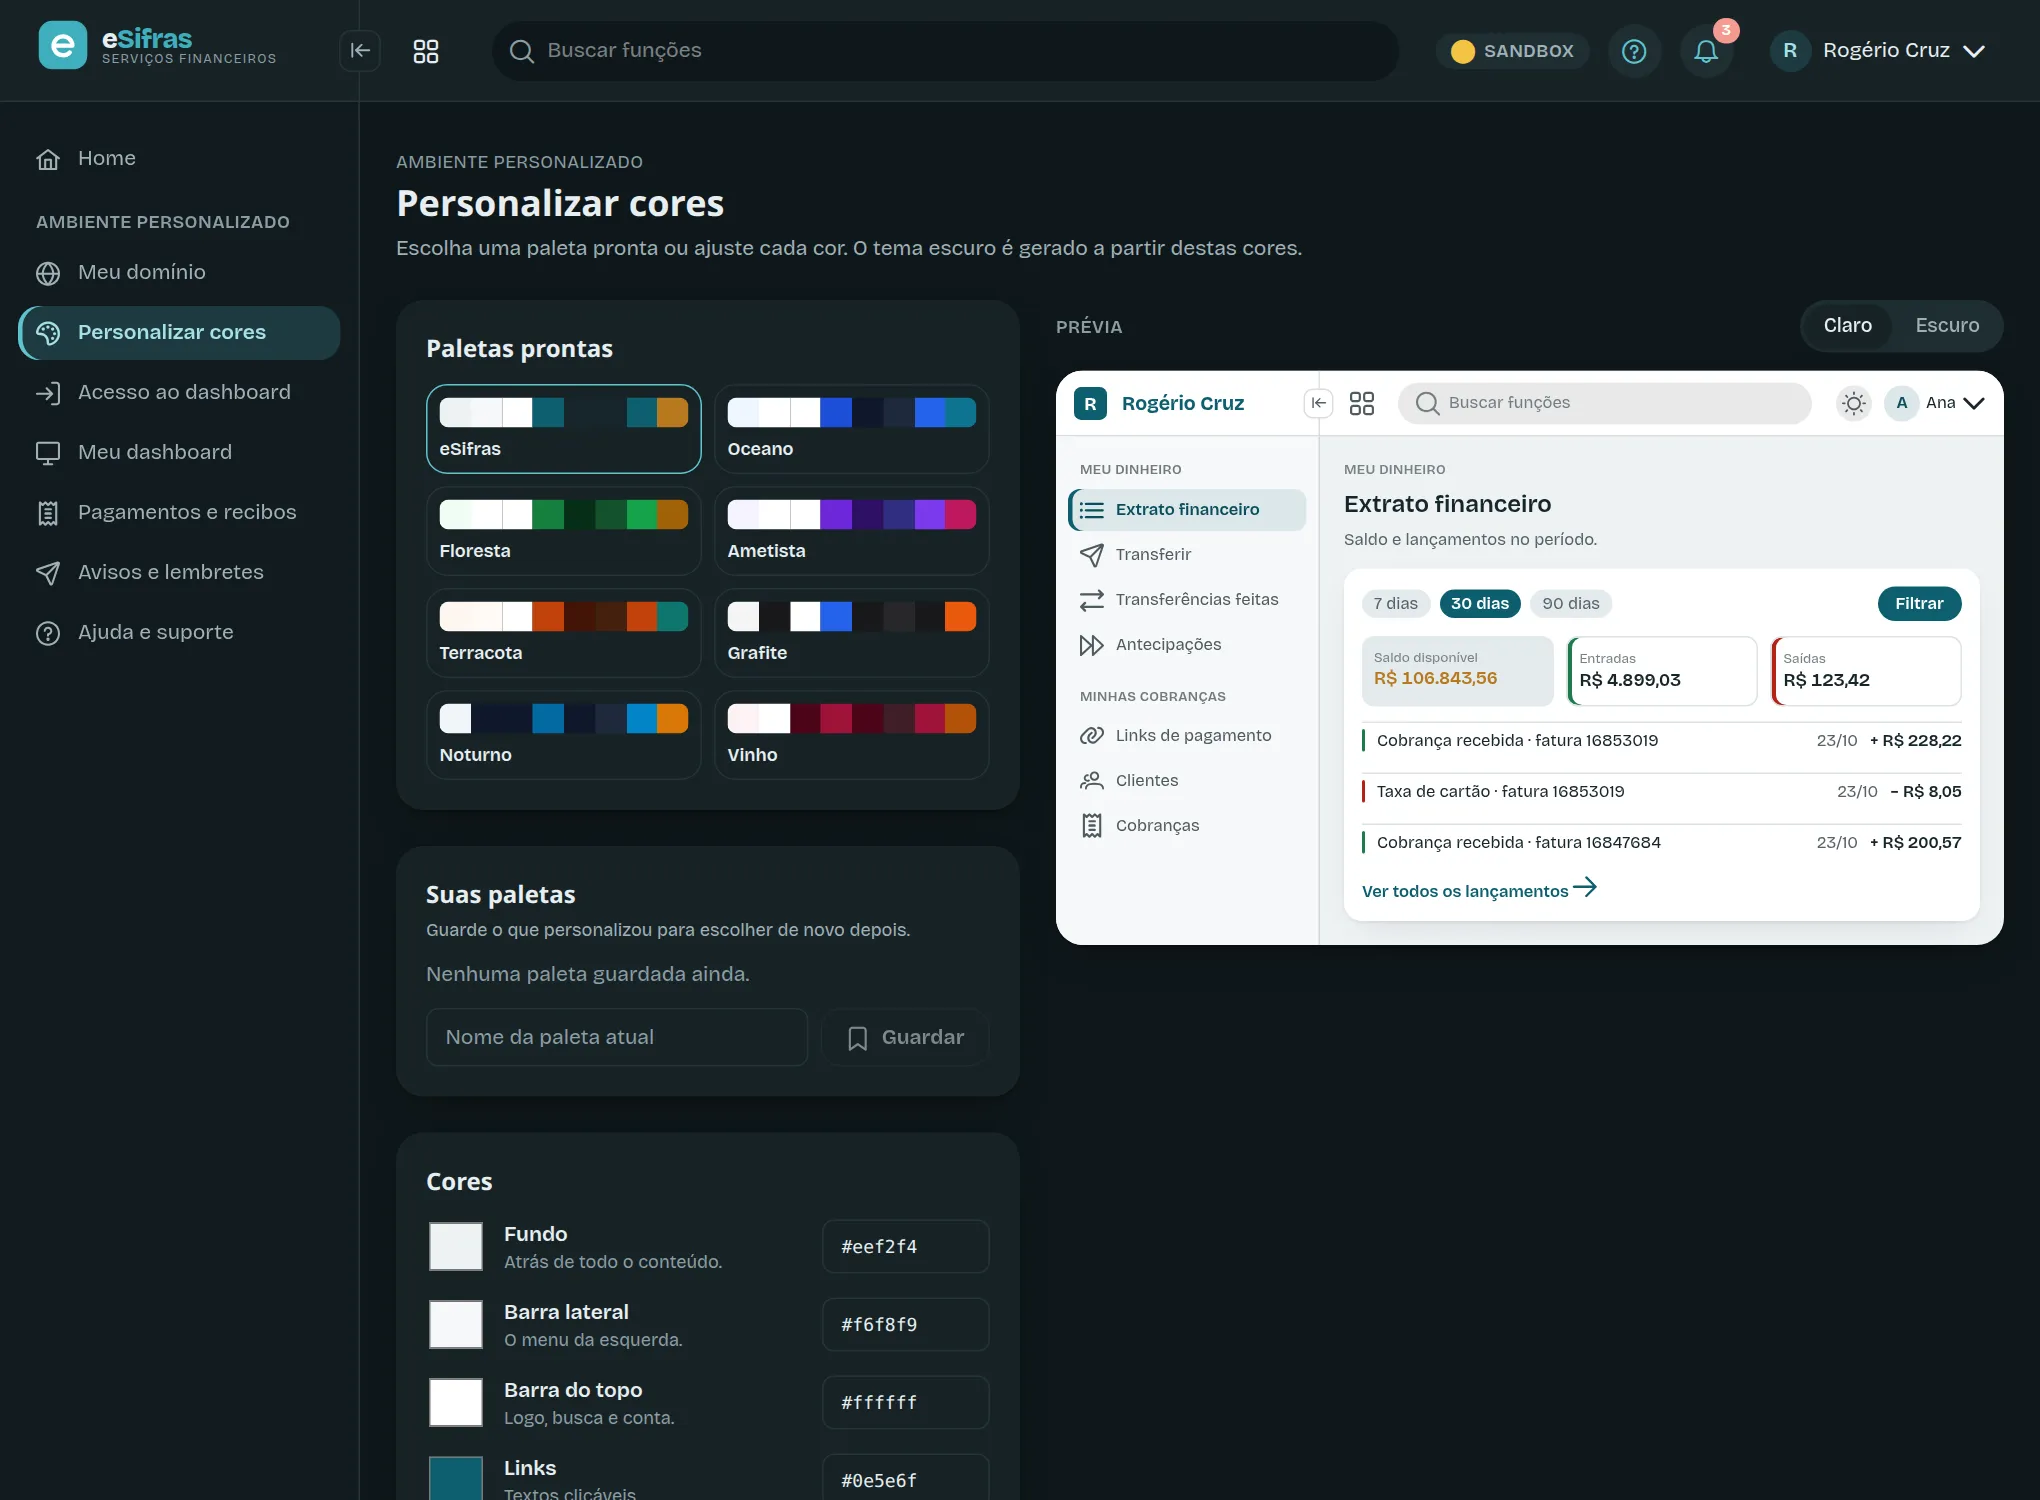
Task: Select the Oceano palette
Action: 852,429
